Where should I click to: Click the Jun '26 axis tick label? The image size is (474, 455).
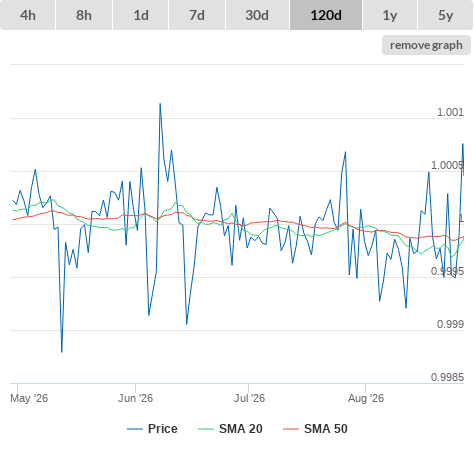135,398
